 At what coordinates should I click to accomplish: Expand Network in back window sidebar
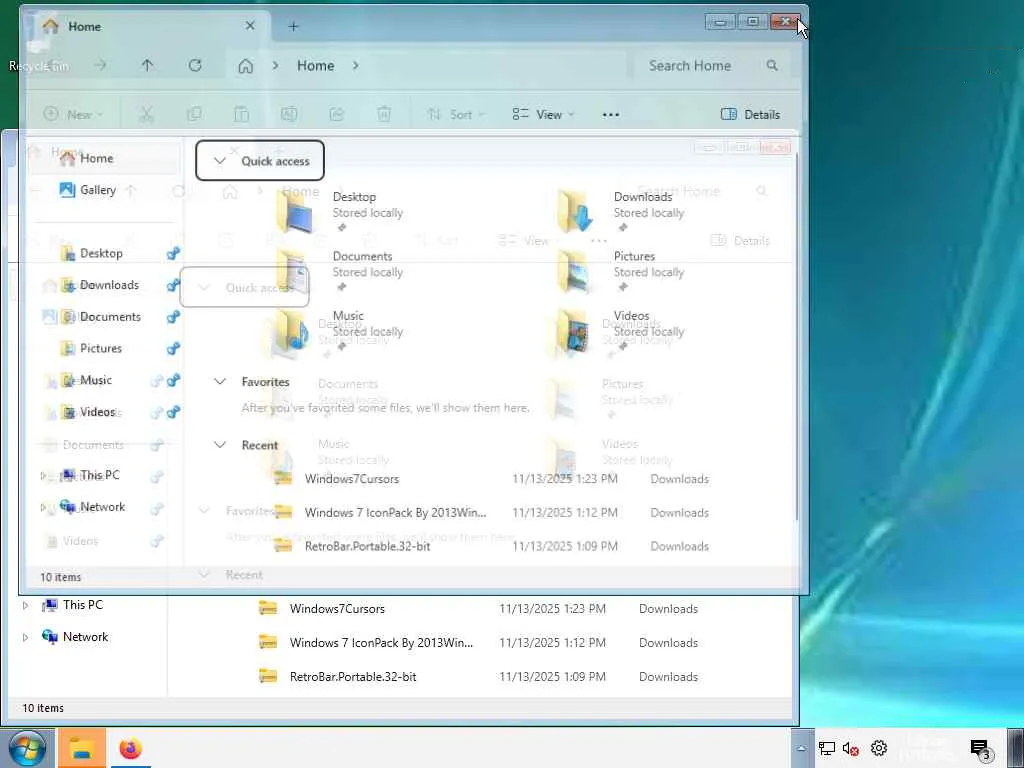coord(25,637)
